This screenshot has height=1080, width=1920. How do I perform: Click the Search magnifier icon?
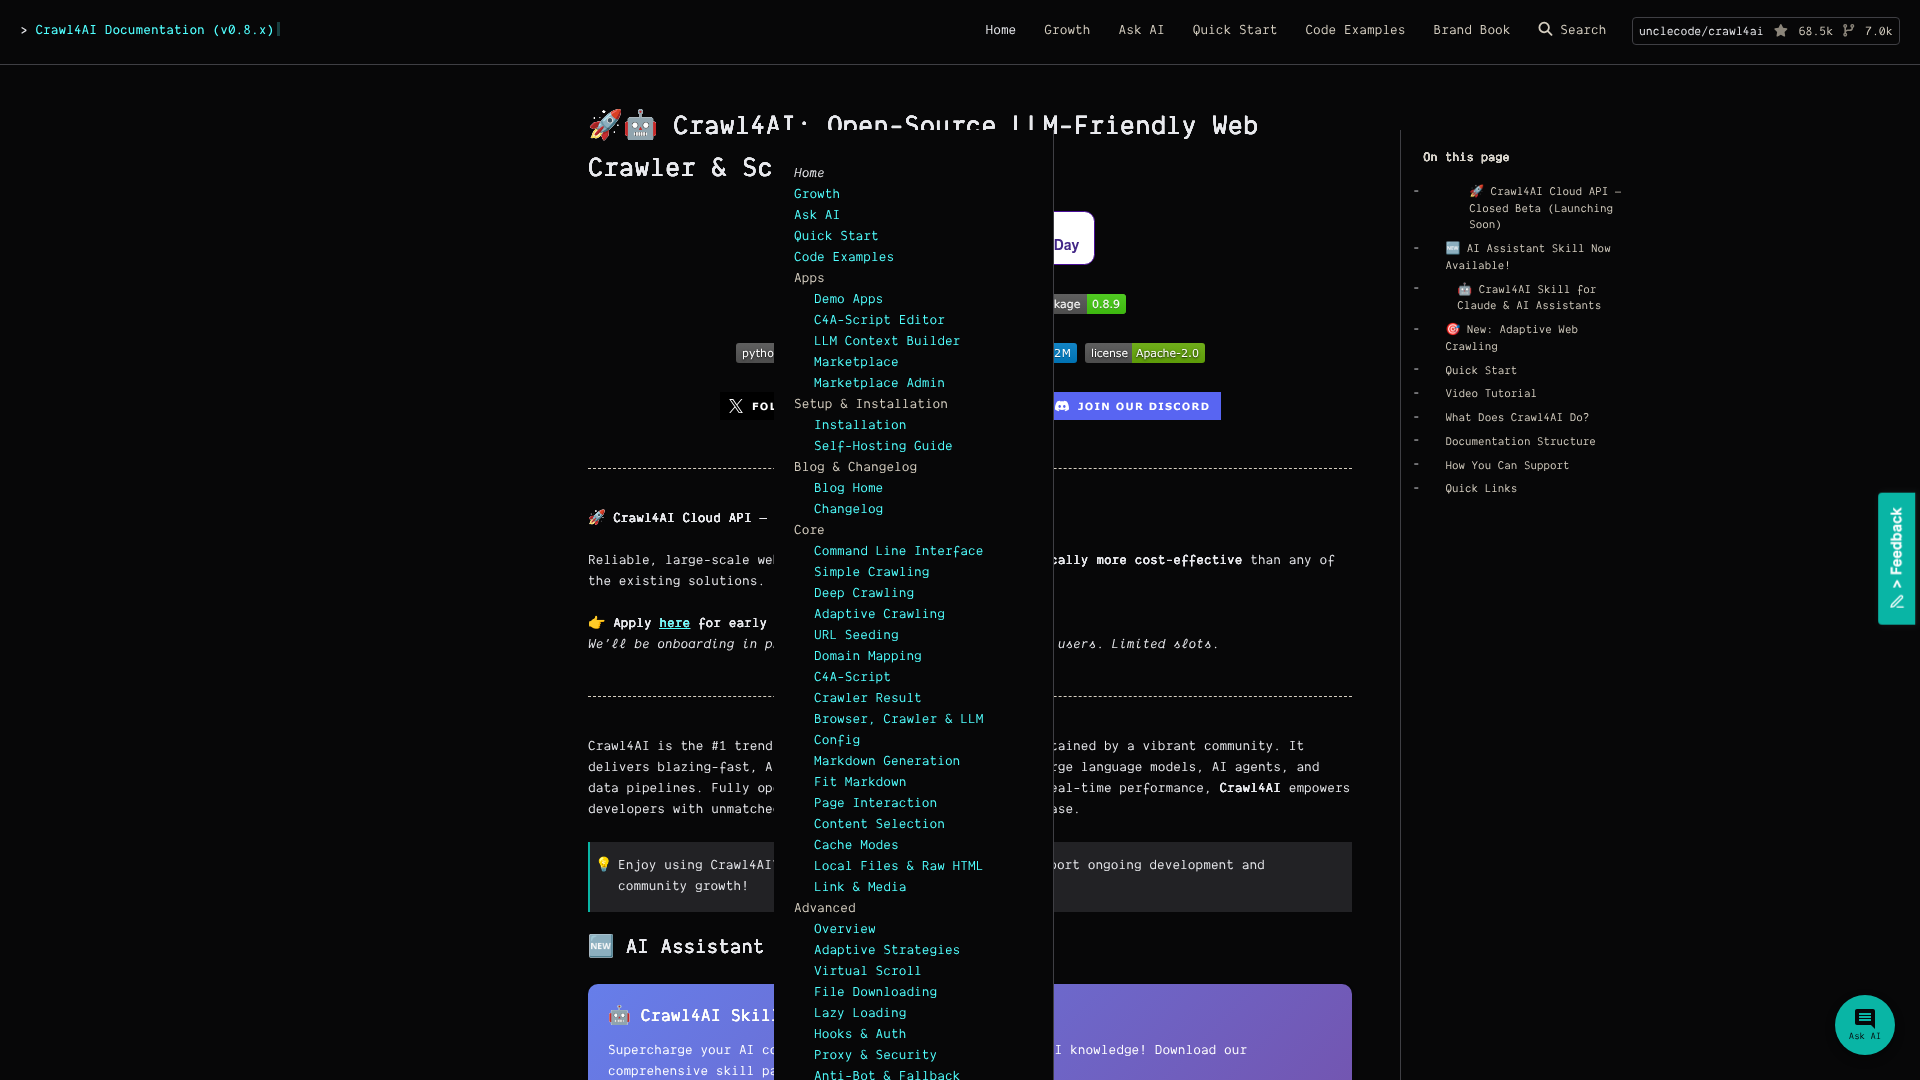click(1545, 29)
